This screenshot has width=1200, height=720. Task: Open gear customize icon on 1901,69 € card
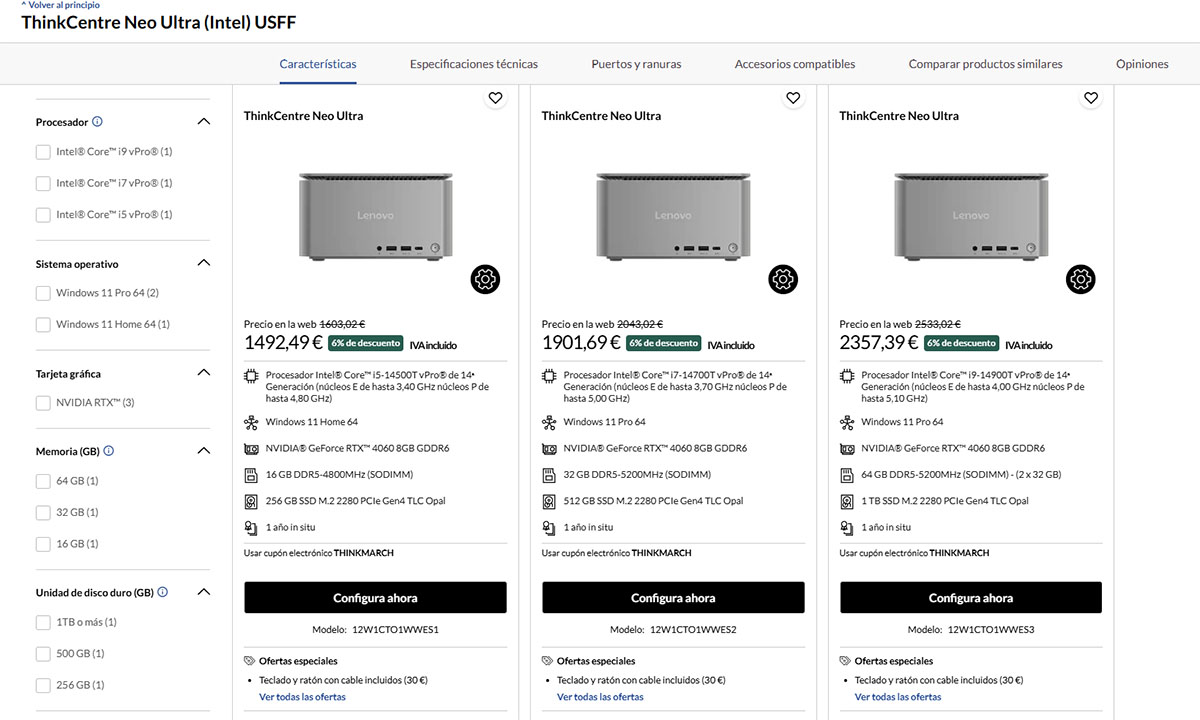[783, 280]
